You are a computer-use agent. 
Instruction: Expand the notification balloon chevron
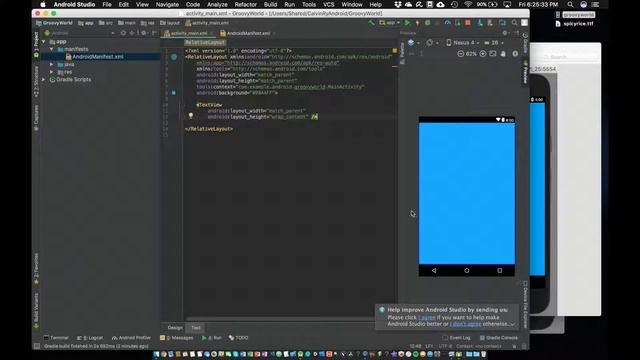pyautogui.click(x=512, y=324)
